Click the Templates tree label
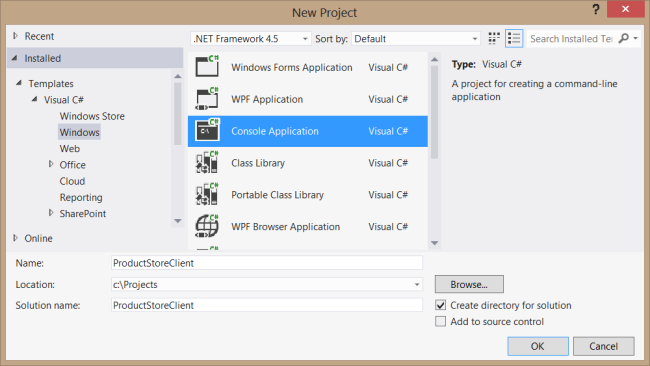The width and height of the screenshot is (650, 366). click(x=51, y=84)
